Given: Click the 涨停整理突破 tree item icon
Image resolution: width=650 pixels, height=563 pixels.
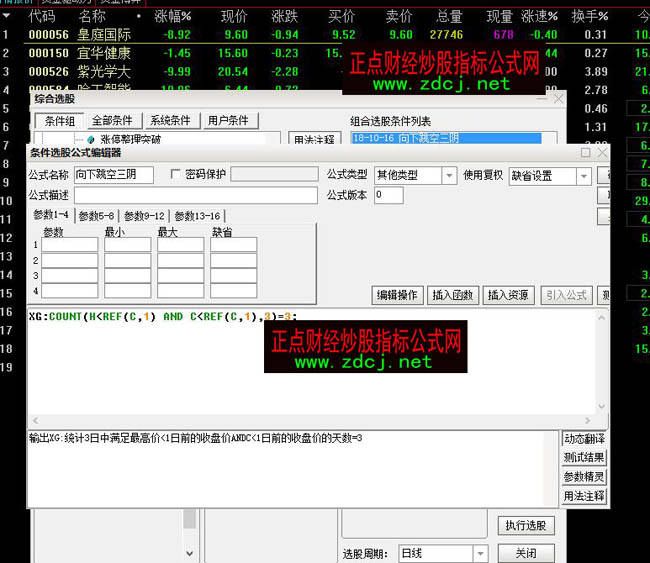Looking at the screenshot, I should pos(92,140).
